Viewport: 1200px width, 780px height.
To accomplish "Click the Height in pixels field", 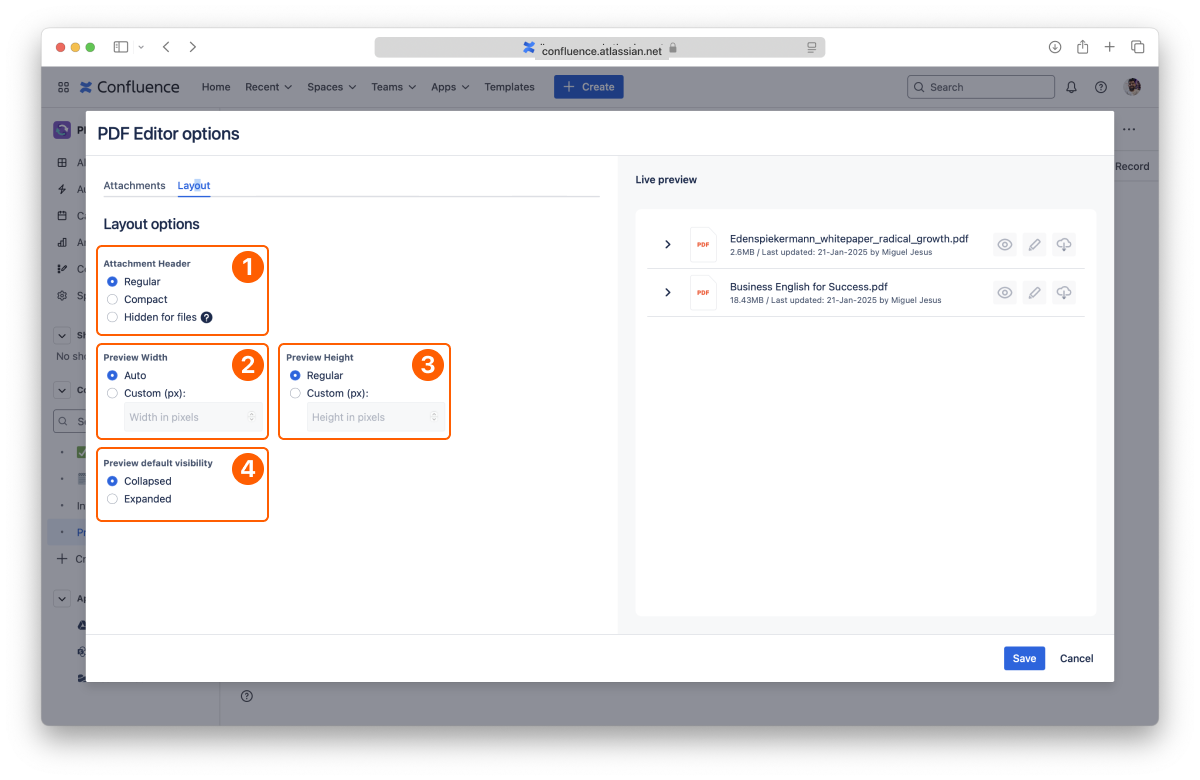I will point(376,417).
